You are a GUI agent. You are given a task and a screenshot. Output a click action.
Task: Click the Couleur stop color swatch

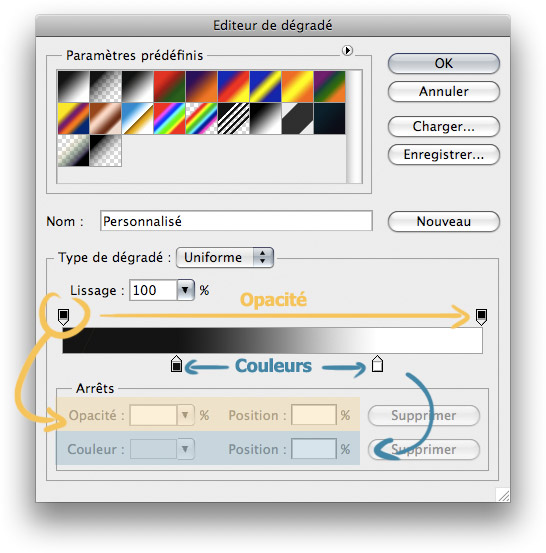[153, 449]
